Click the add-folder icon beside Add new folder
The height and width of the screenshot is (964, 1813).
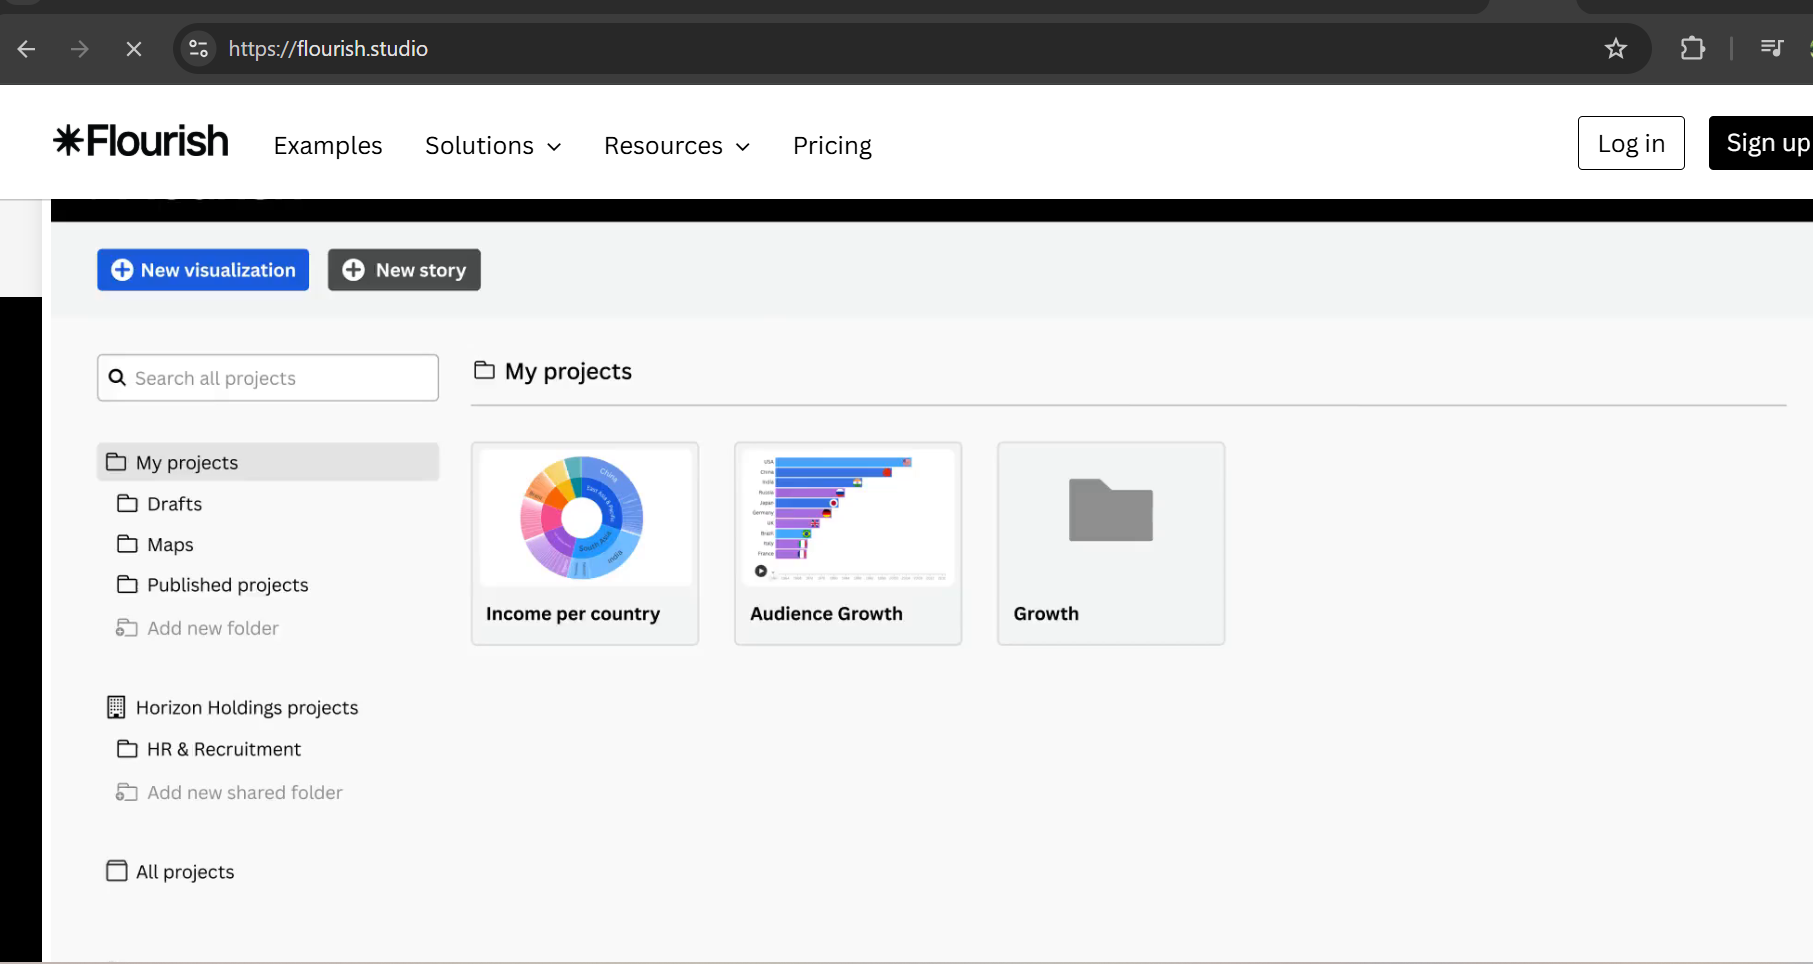126,628
